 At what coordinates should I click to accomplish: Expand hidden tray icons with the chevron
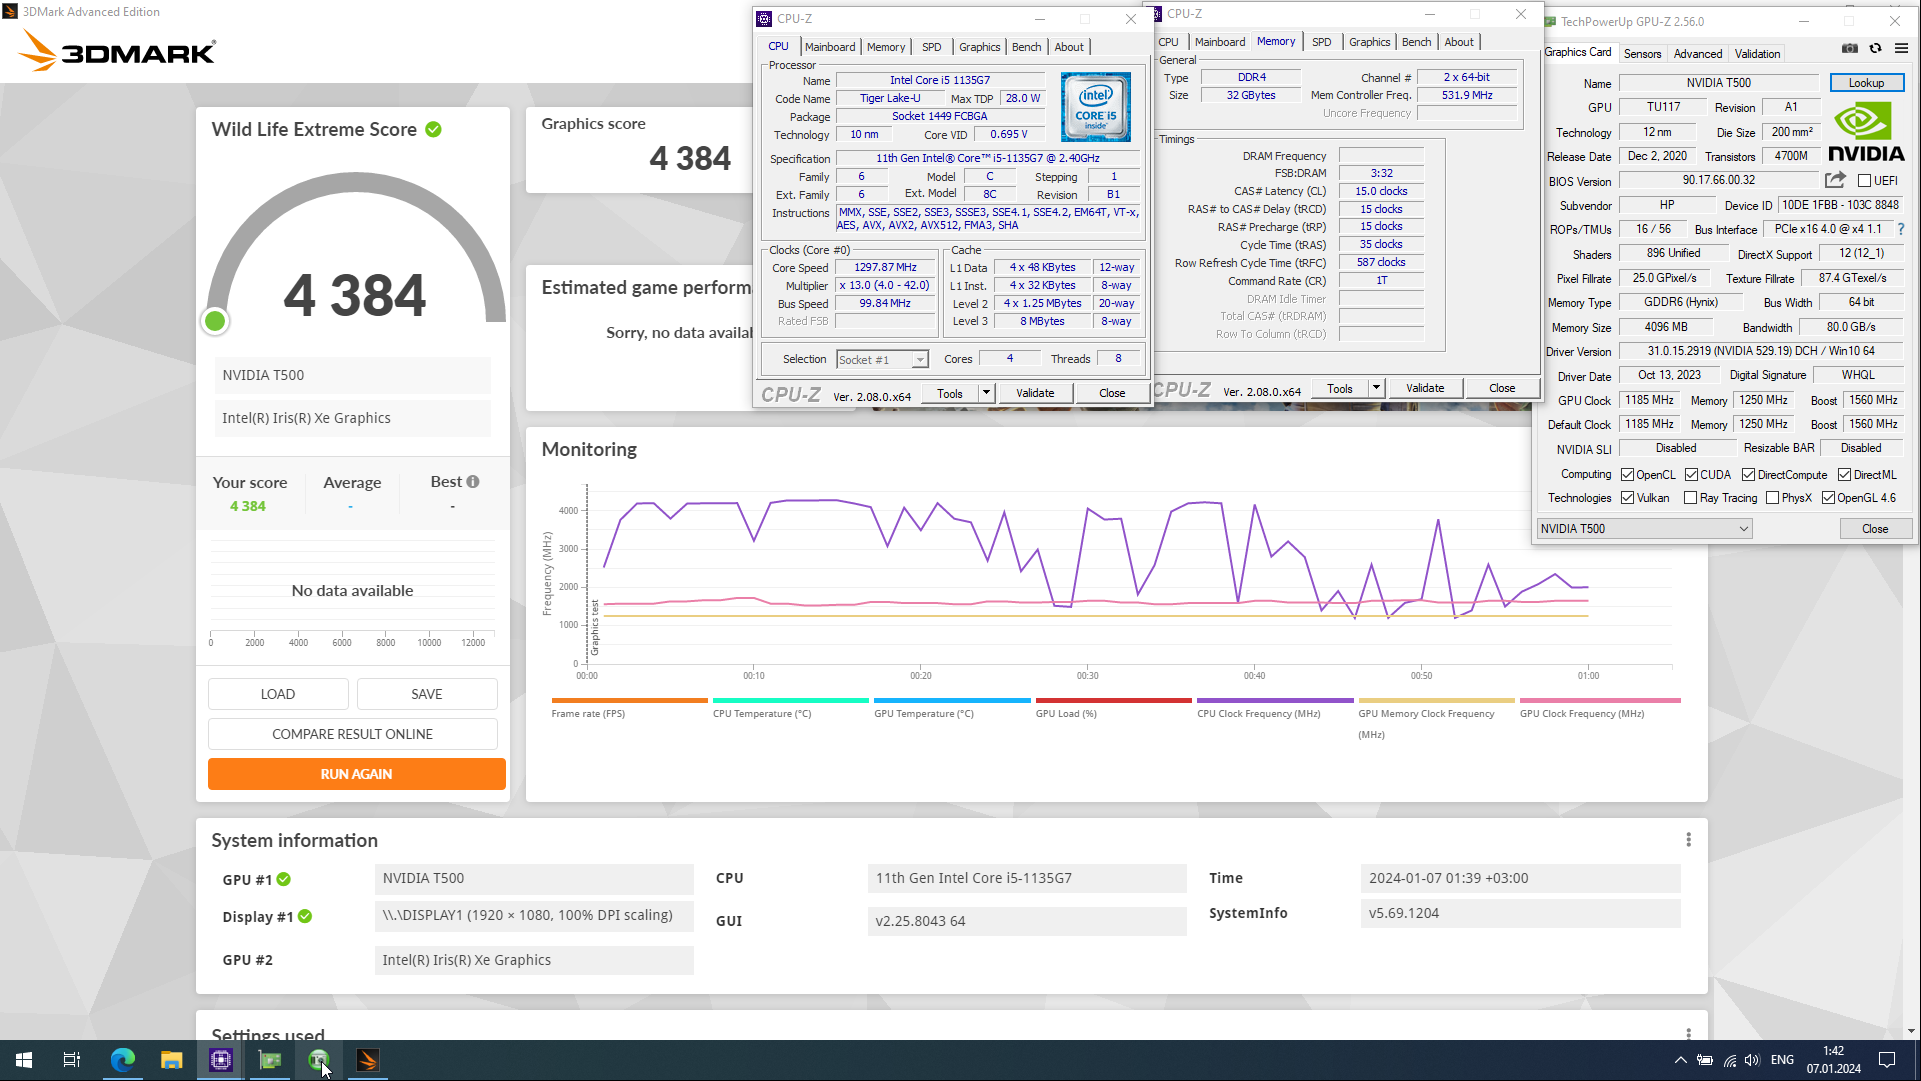click(1680, 1060)
